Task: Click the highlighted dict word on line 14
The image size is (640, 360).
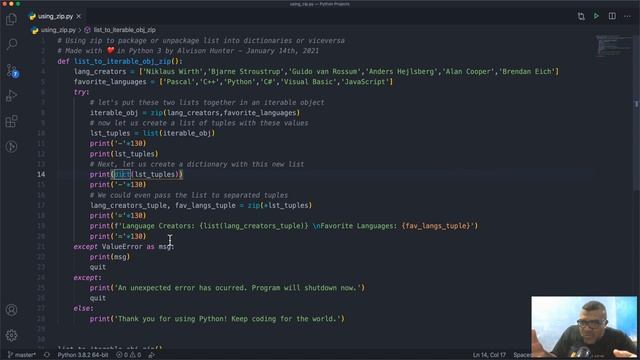Action: pyautogui.click(x=122, y=175)
